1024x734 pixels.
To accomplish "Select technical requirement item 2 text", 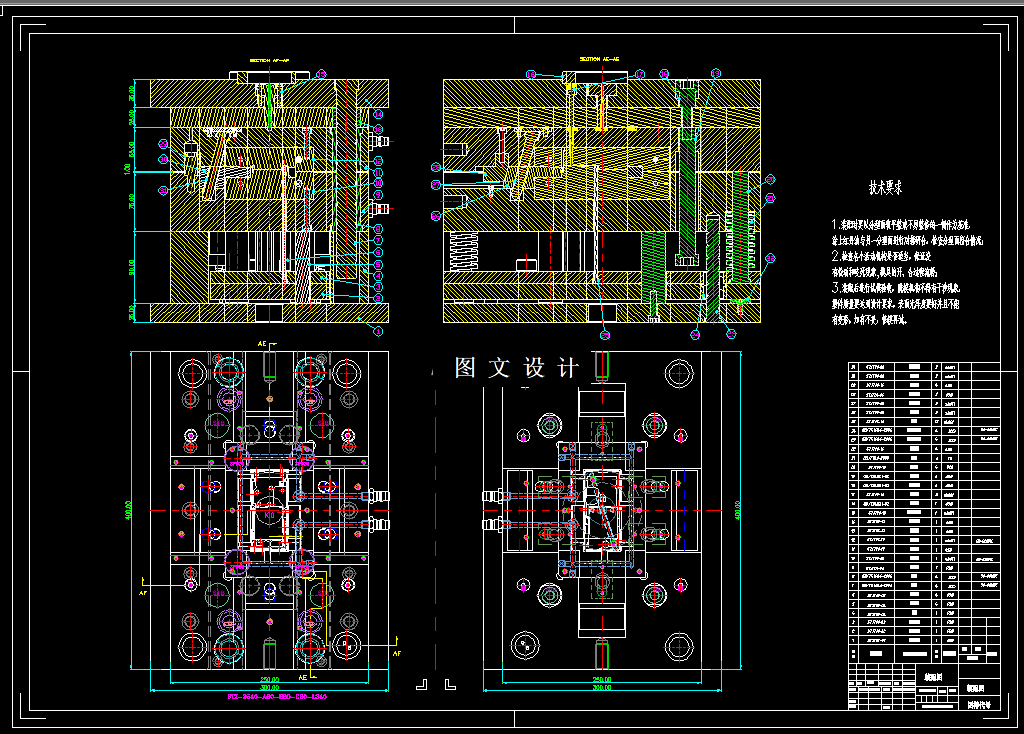I will click(x=884, y=264).
